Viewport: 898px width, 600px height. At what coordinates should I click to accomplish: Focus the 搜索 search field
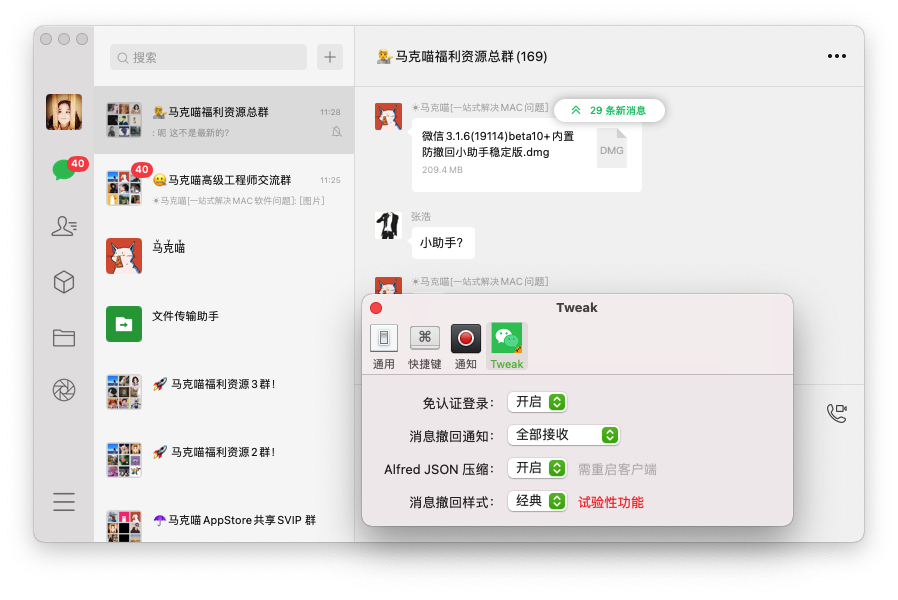[x=208, y=57]
